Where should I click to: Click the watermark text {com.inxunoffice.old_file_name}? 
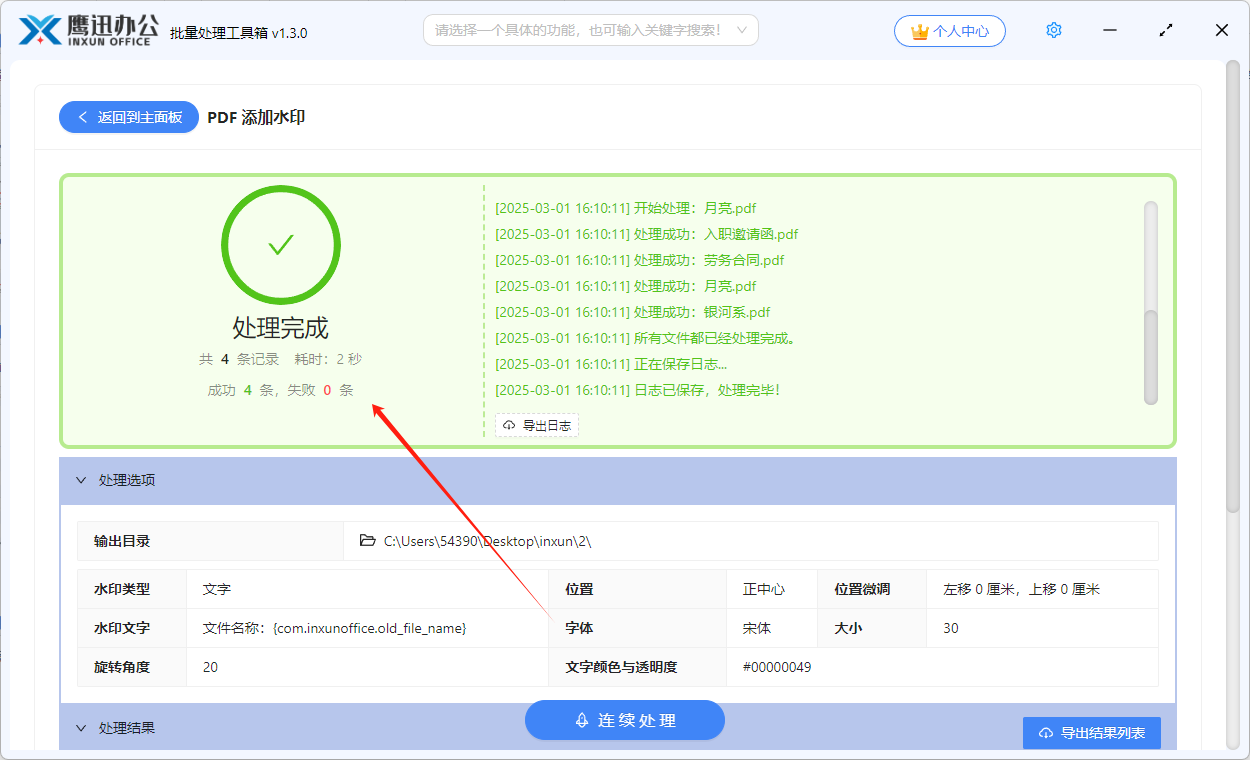click(370, 628)
